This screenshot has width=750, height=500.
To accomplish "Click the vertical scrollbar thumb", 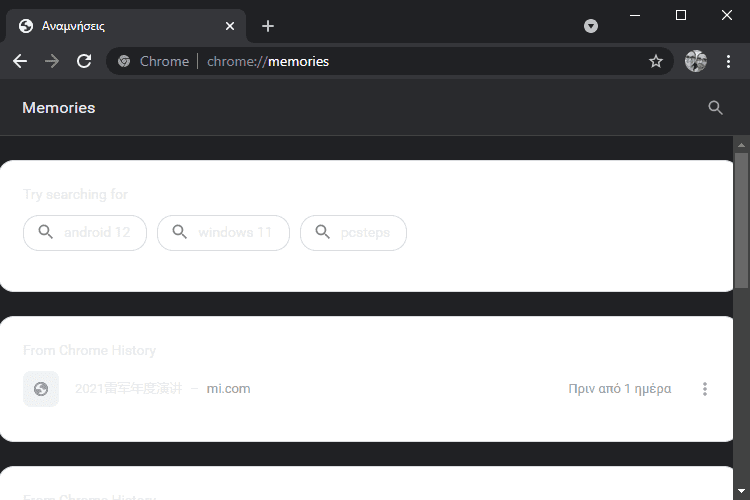I will pos(741,220).
